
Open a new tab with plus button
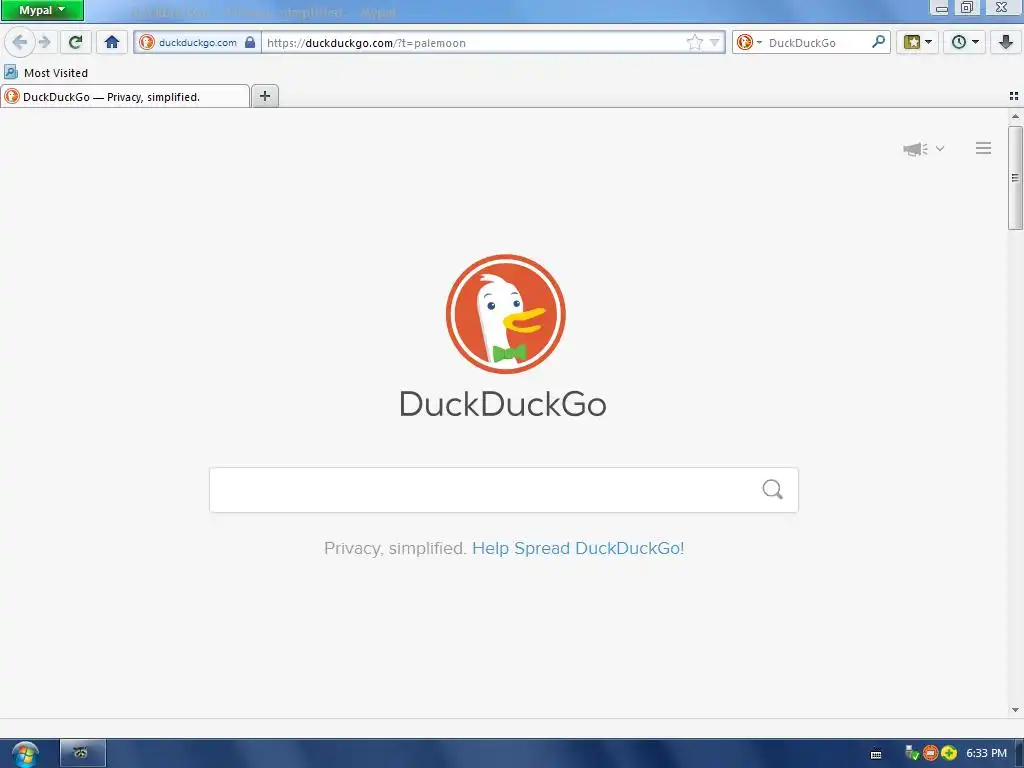tap(264, 97)
